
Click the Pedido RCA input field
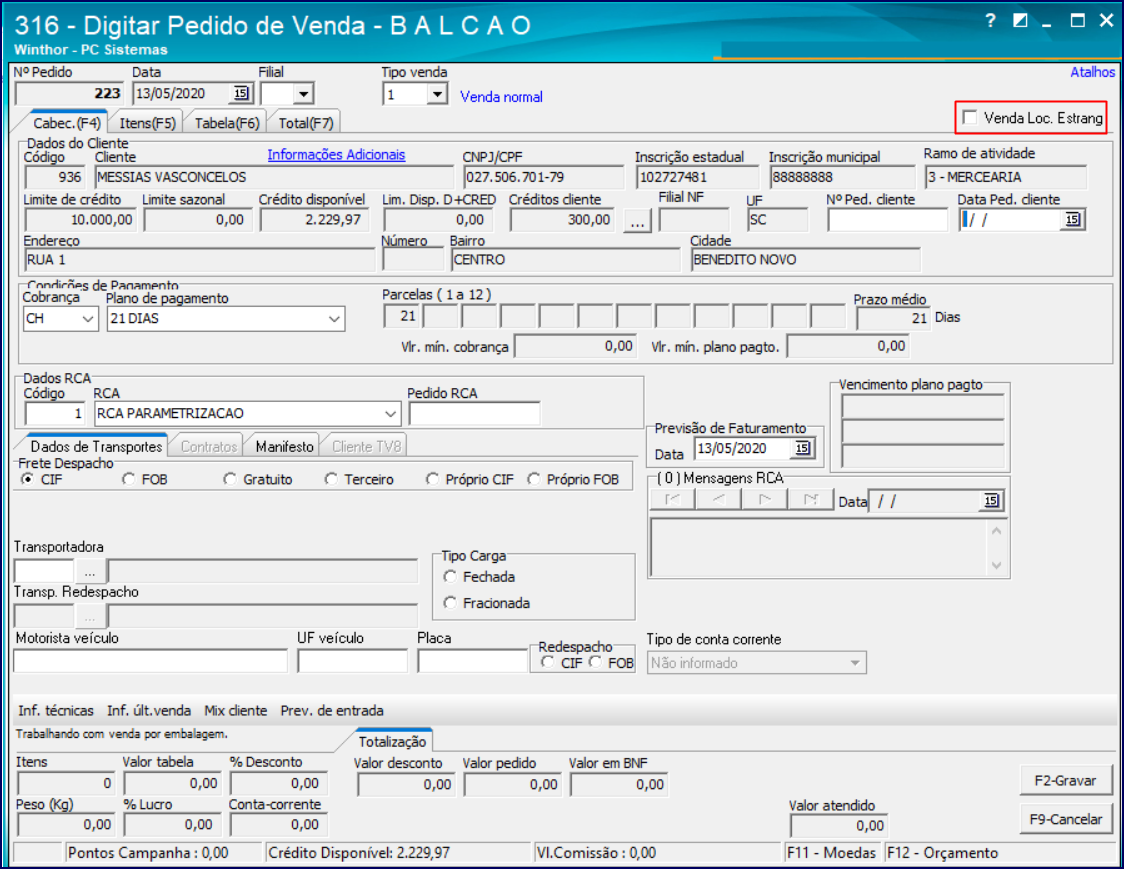(475, 414)
